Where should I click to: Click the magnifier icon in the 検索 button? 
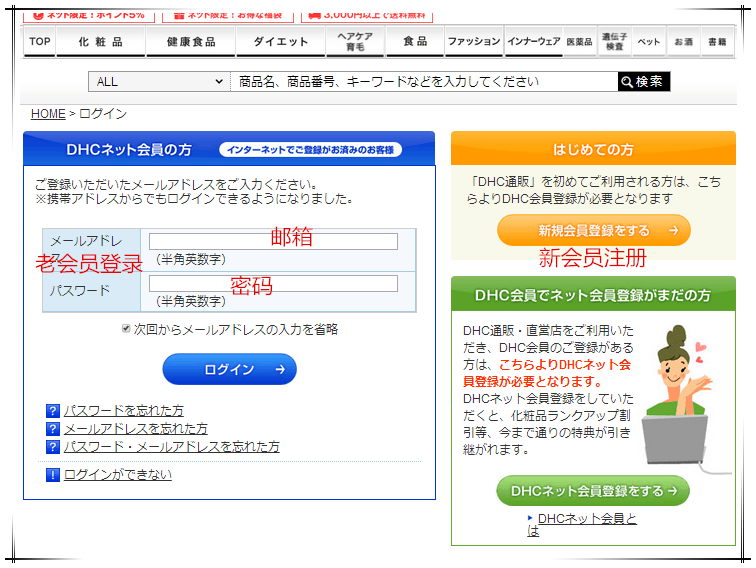627,81
